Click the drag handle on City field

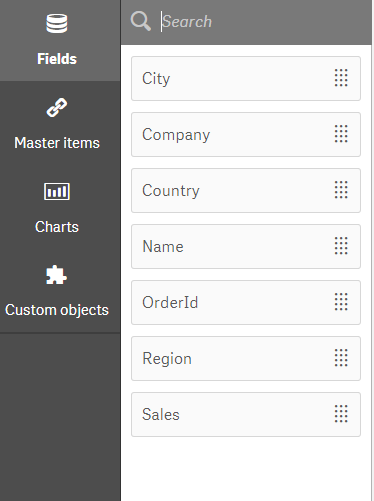coord(341,78)
